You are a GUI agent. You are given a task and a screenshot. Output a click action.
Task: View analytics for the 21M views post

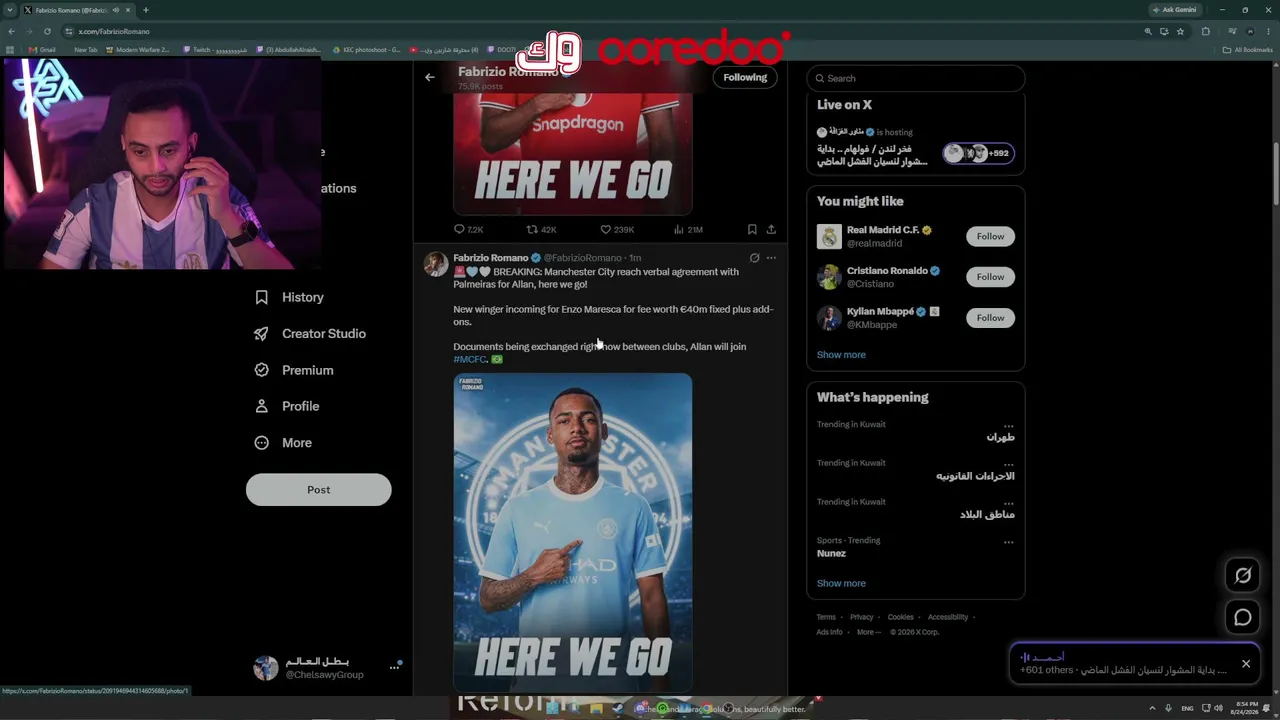[x=688, y=229]
